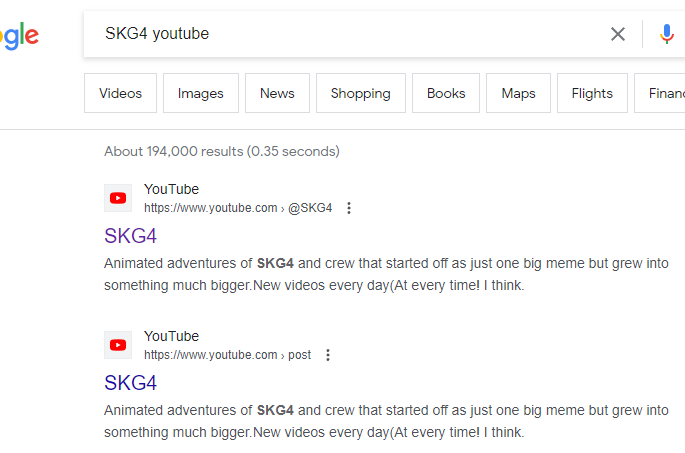
Task: Switch to the Maps filter
Action: click(519, 93)
